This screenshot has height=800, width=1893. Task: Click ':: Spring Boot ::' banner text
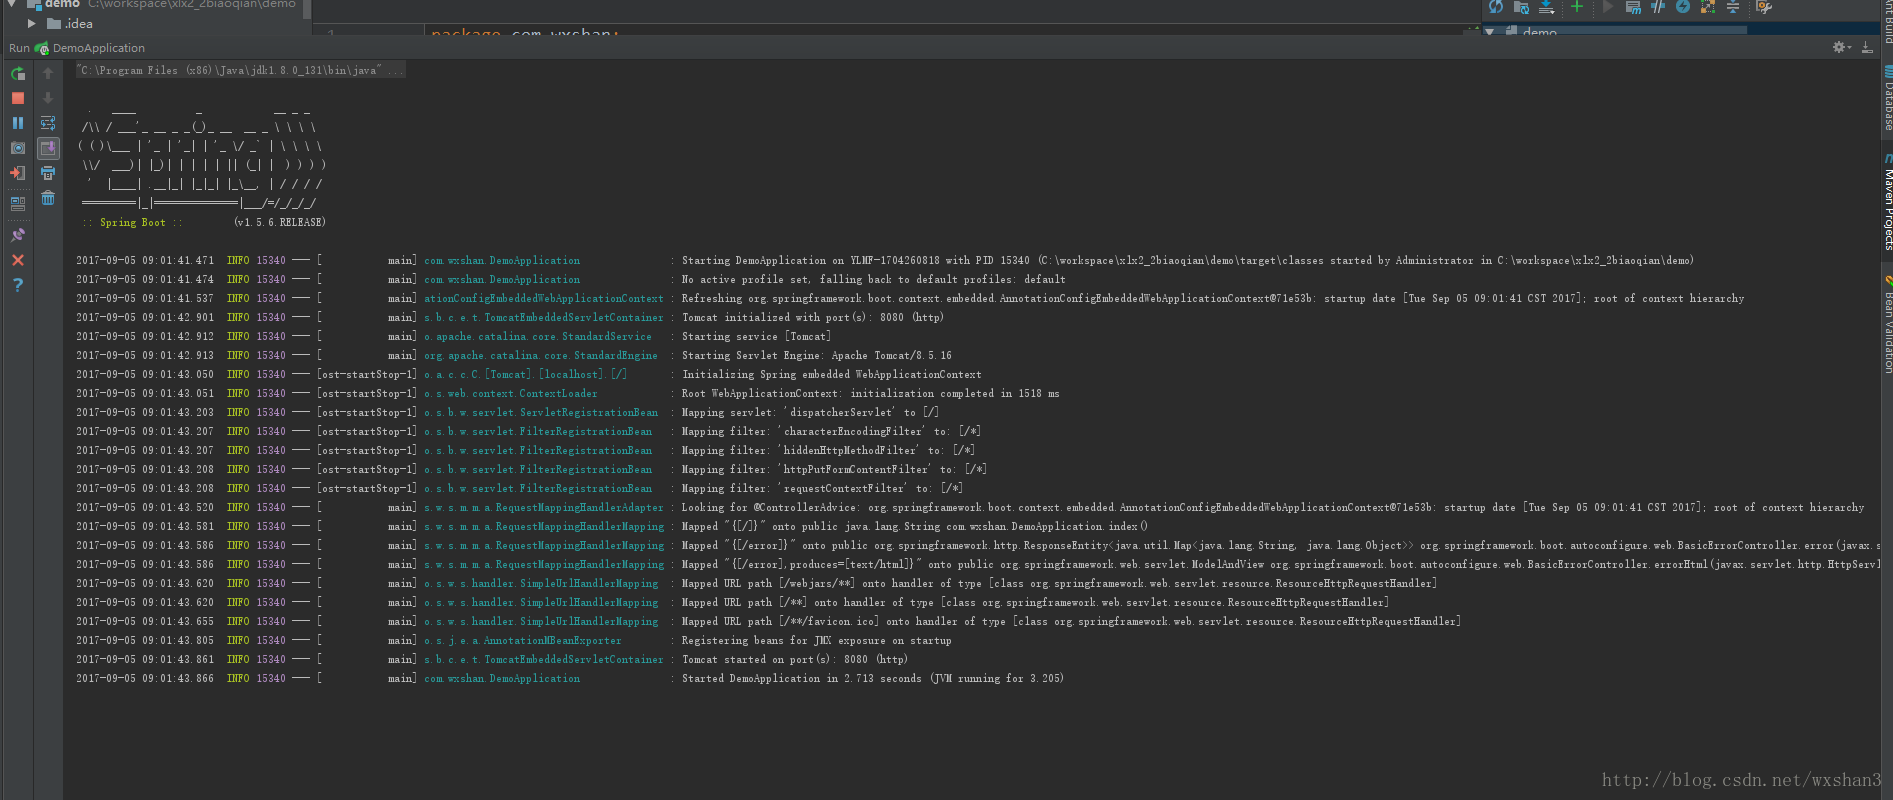pyautogui.click(x=132, y=222)
